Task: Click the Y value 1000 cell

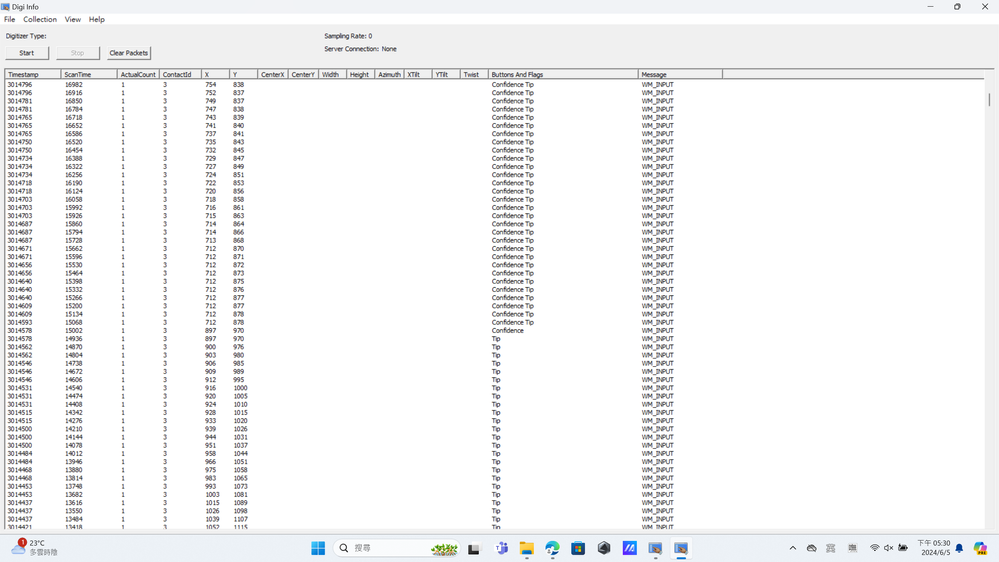Action: point(240,388)
